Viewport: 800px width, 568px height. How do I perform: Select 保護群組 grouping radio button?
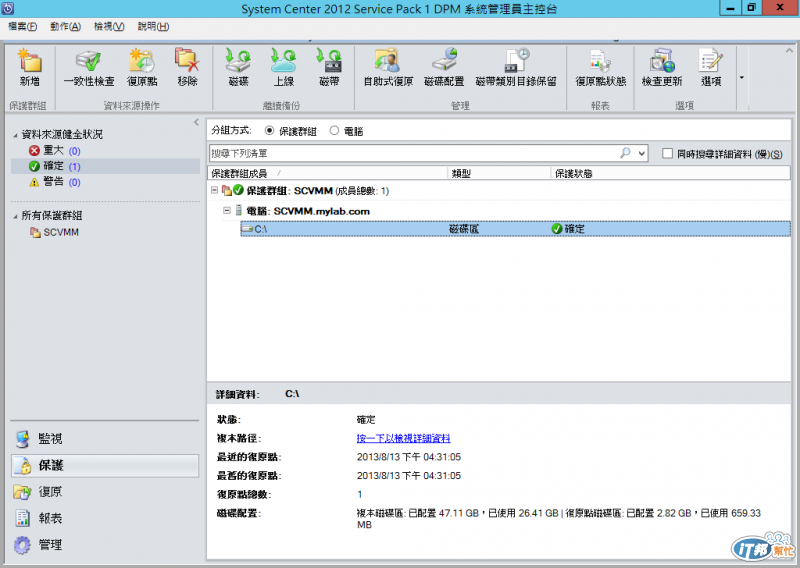click(x=269, y=131)
